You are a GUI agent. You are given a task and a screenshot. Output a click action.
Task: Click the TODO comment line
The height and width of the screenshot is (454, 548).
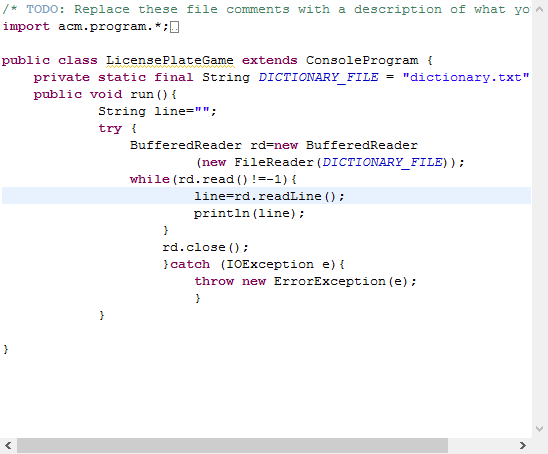coord(267,9)
